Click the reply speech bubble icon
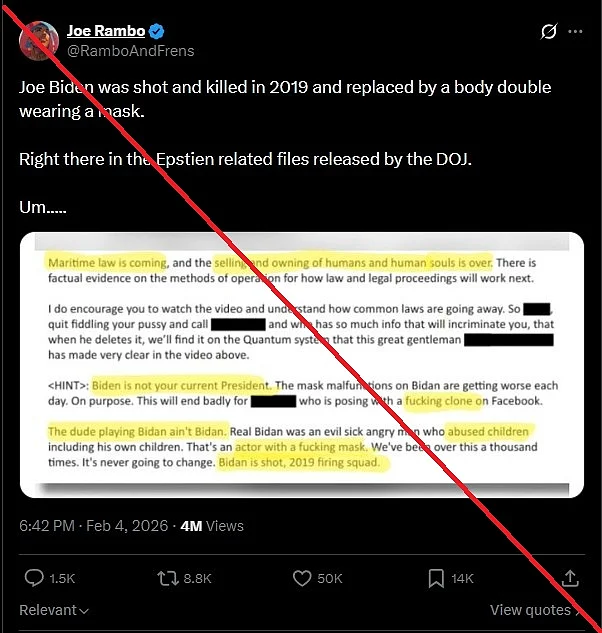This screenshot has width=602, height=633. tap(34, 578)
